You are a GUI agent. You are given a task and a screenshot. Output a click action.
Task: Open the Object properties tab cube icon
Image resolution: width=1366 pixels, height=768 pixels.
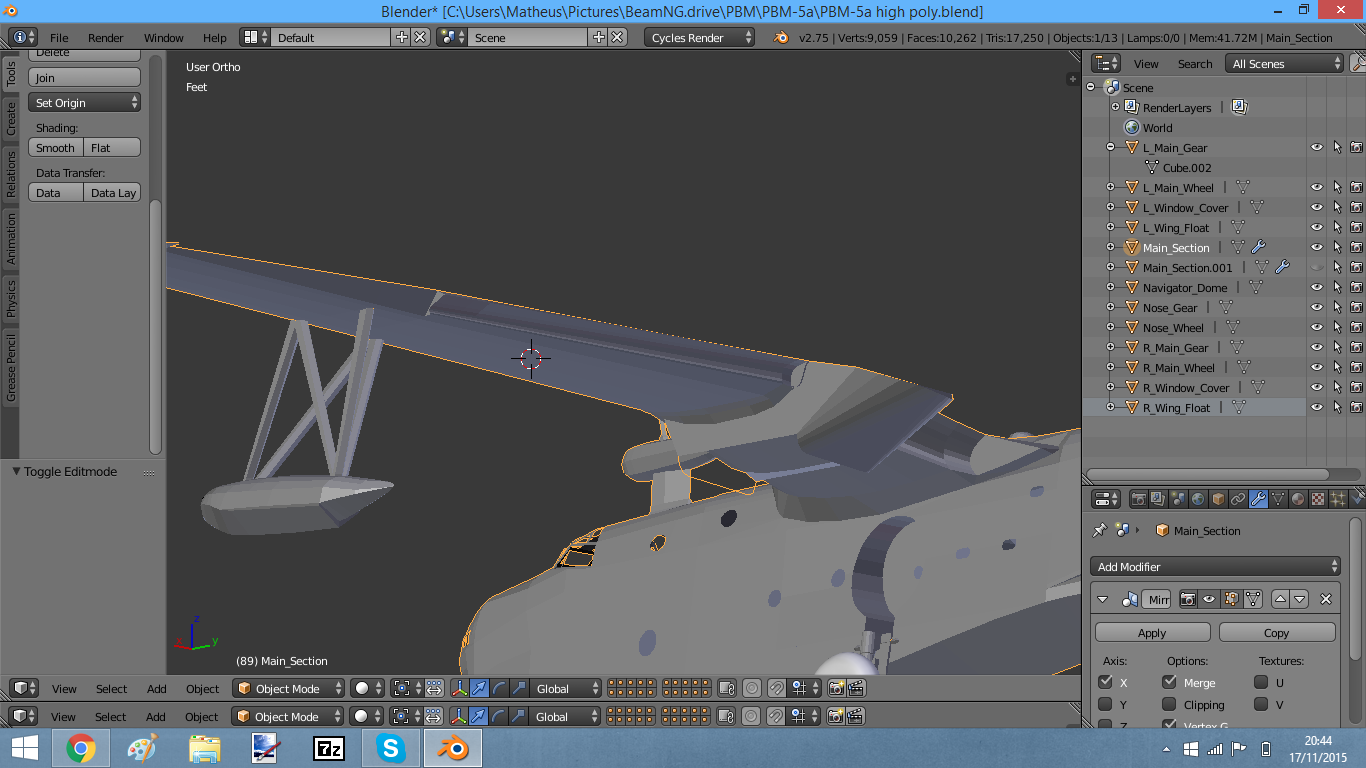[x=1218, y=498]
